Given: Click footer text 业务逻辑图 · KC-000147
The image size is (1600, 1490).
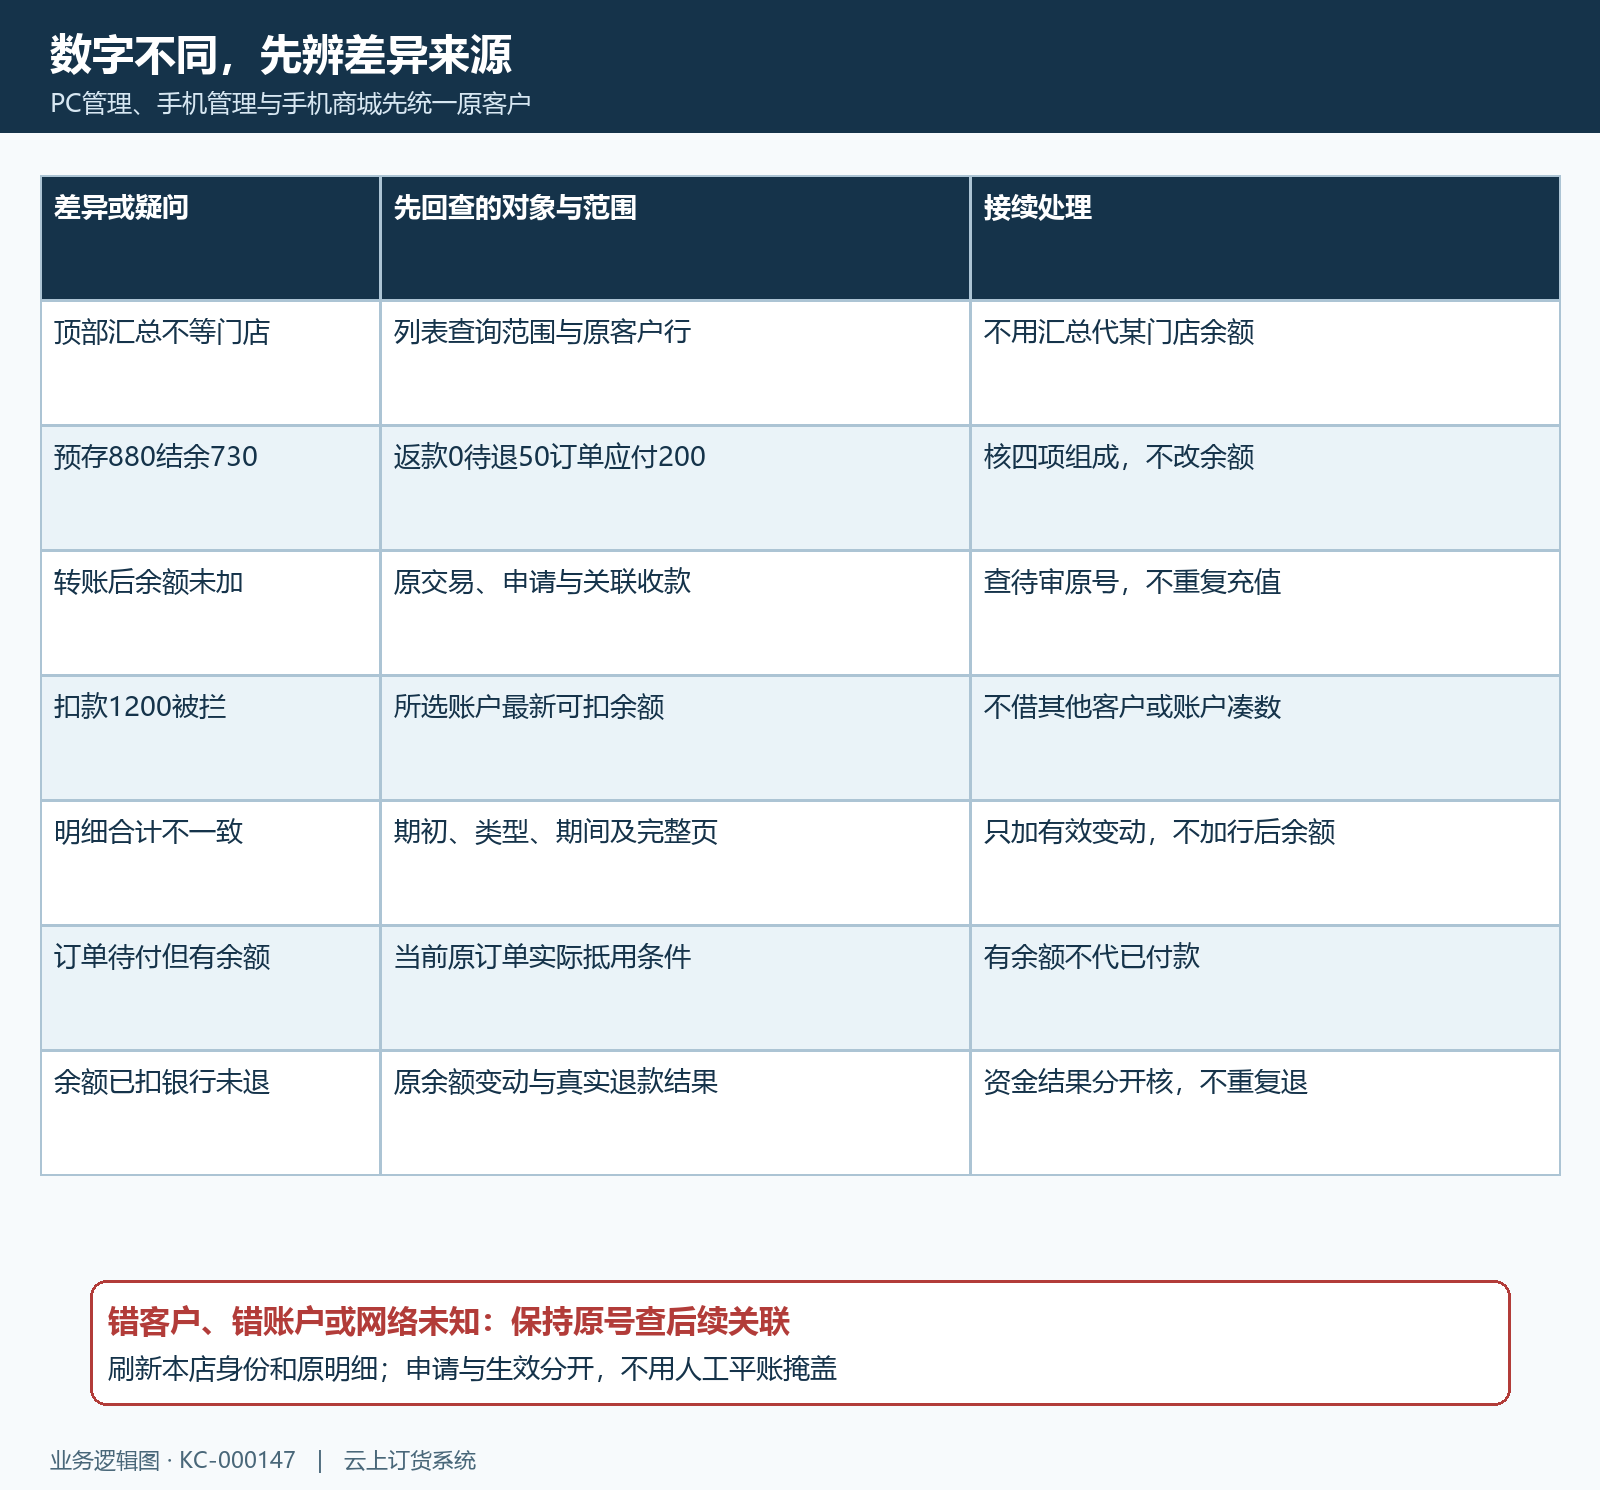Looking at the screenshot, I should (173, 1461).
